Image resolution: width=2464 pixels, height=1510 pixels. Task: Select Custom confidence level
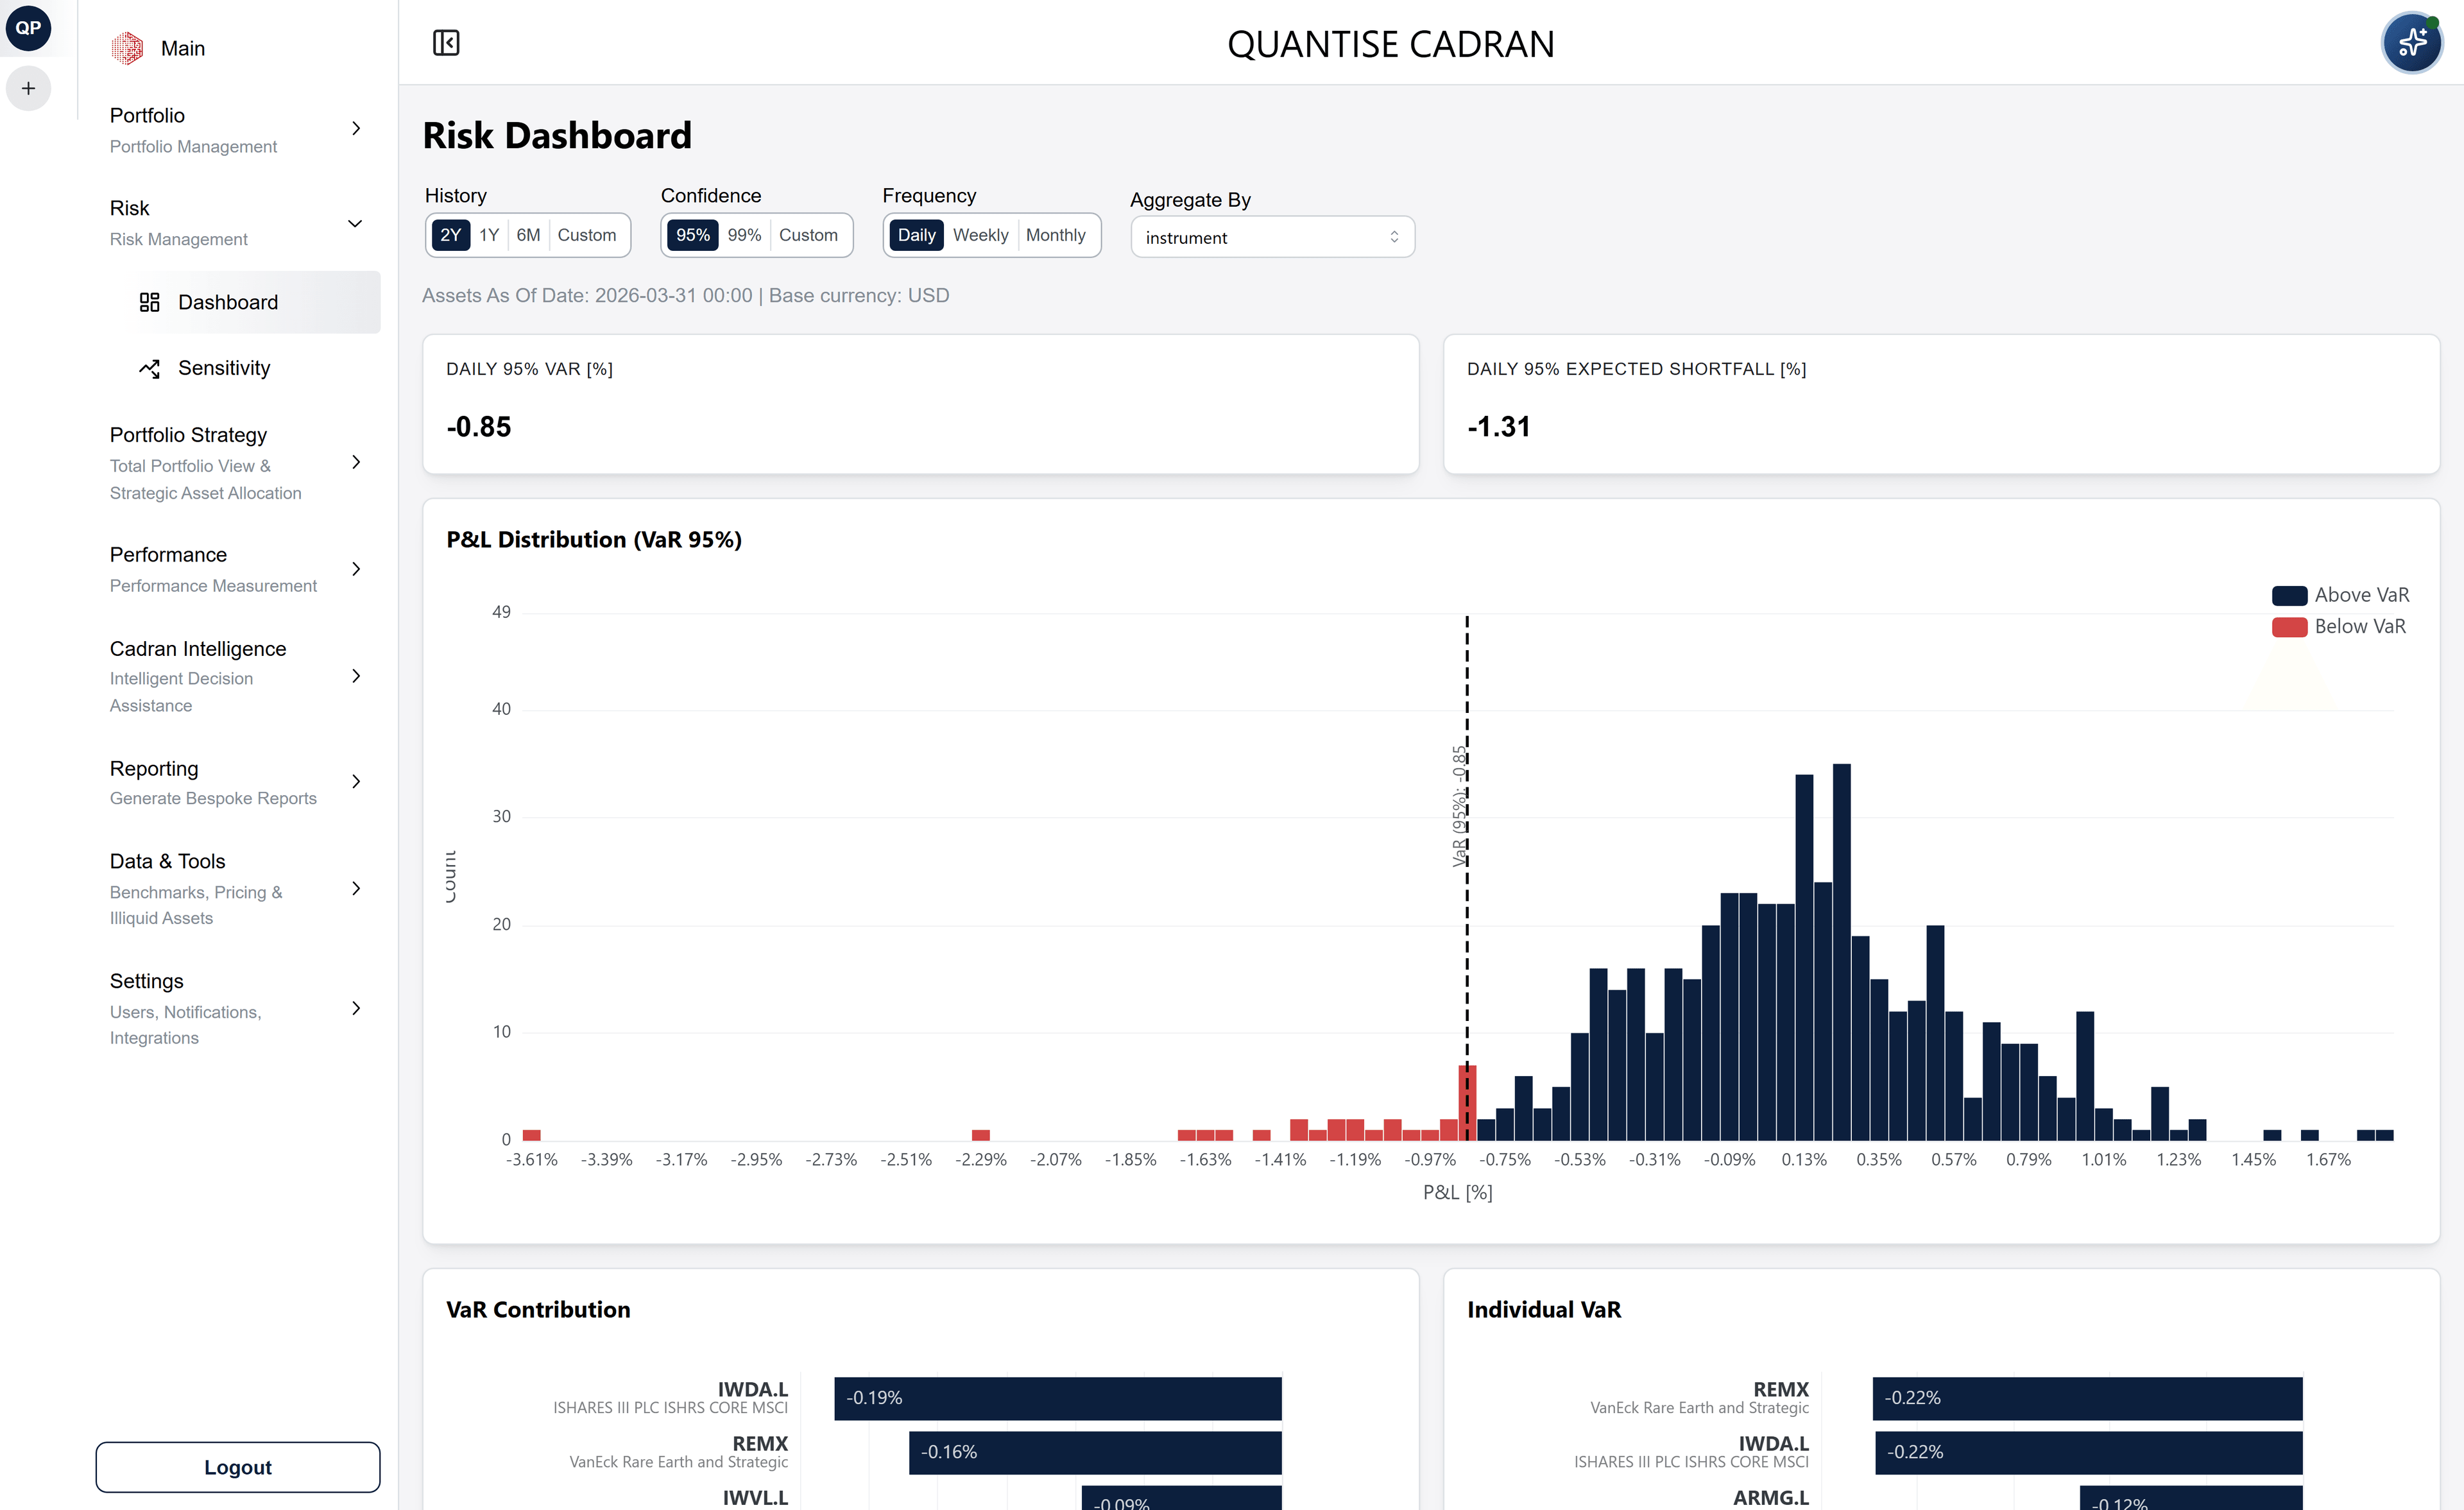click(x=808, y=235)
